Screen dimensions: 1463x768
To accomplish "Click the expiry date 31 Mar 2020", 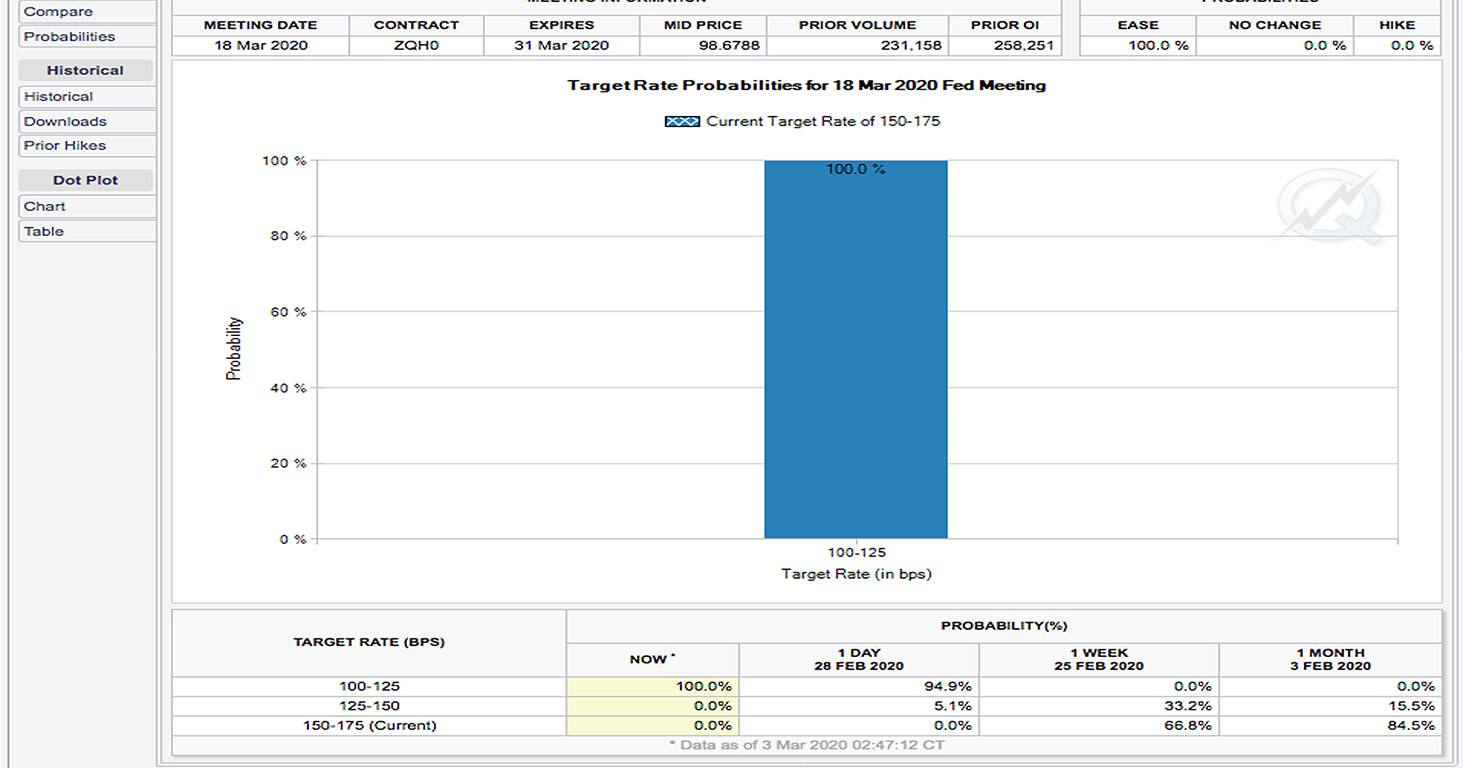I will pos(561,45).
